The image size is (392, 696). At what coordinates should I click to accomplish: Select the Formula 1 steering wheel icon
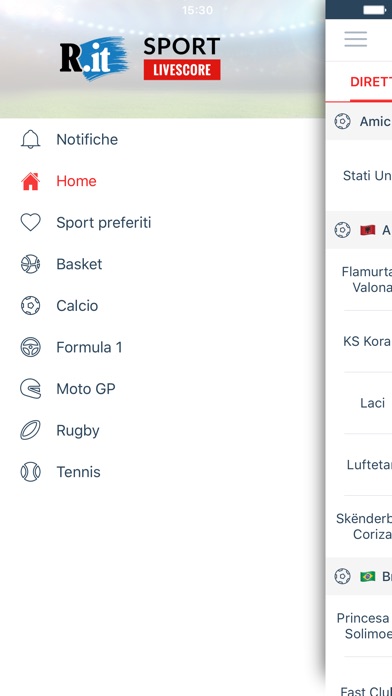31,347
